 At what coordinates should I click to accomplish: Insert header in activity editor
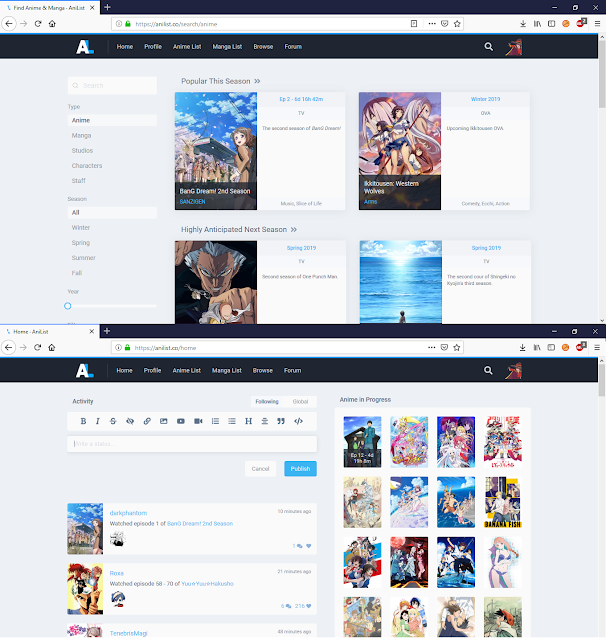coord(249,421)
